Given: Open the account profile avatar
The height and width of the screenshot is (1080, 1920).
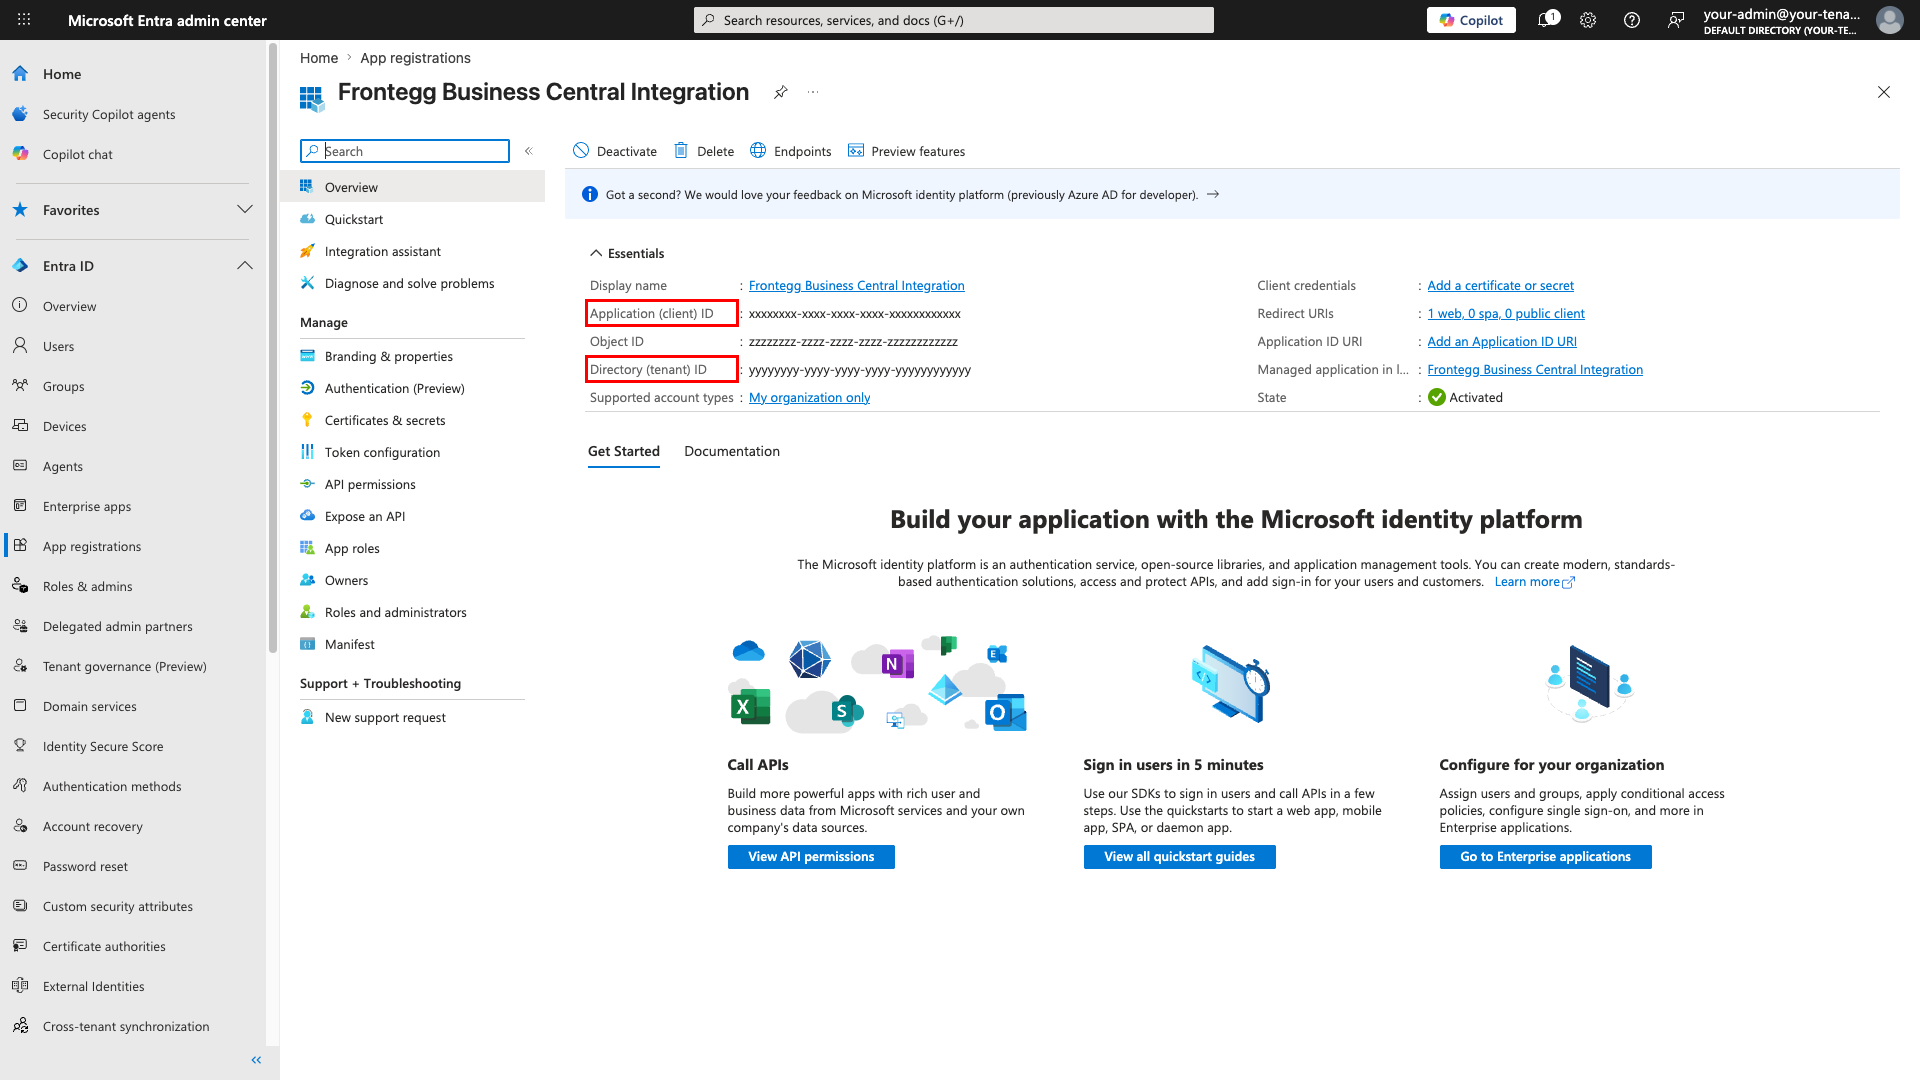Looking at the screenshot, I should [x=1889, y=20].
